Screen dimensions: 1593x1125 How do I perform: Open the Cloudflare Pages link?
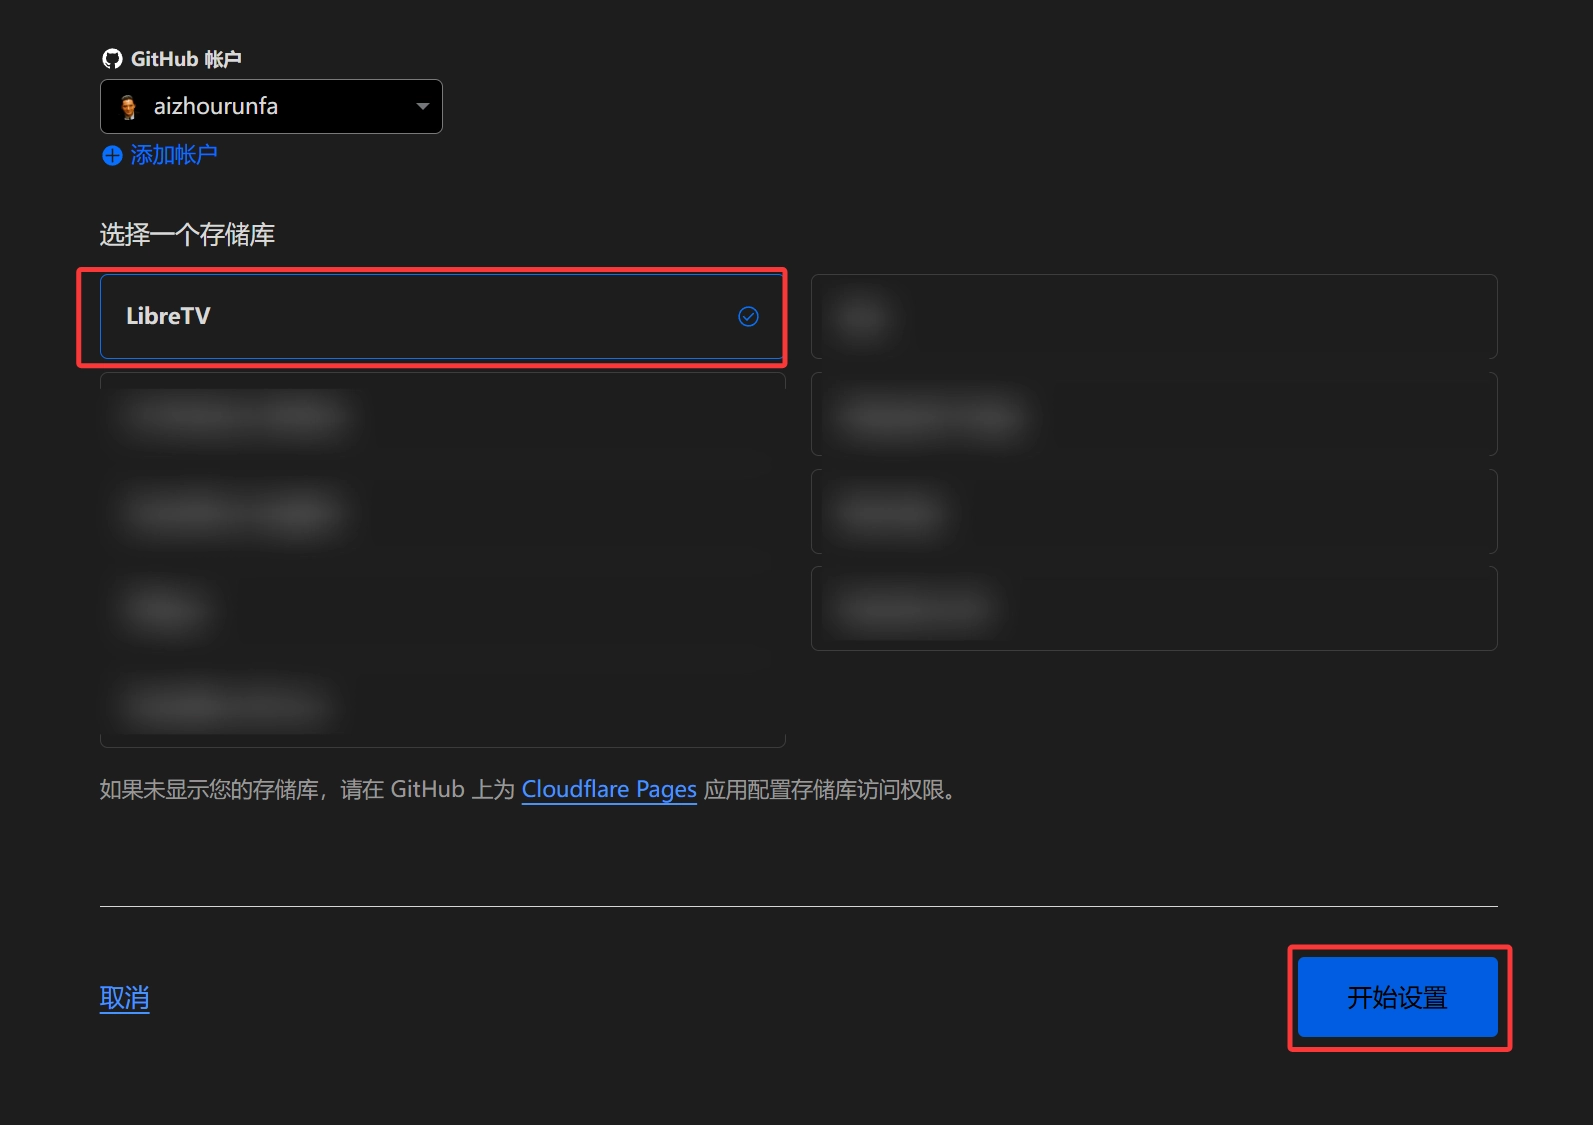click(609, 789)
